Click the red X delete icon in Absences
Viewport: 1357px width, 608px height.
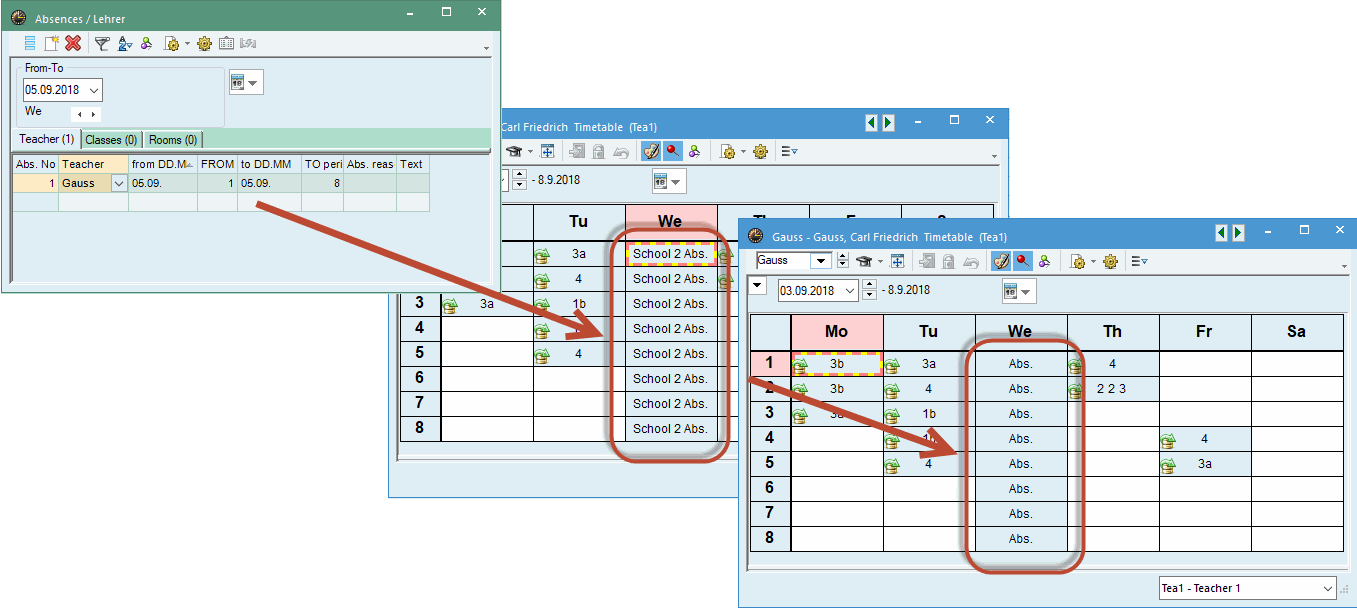(73, 43)
